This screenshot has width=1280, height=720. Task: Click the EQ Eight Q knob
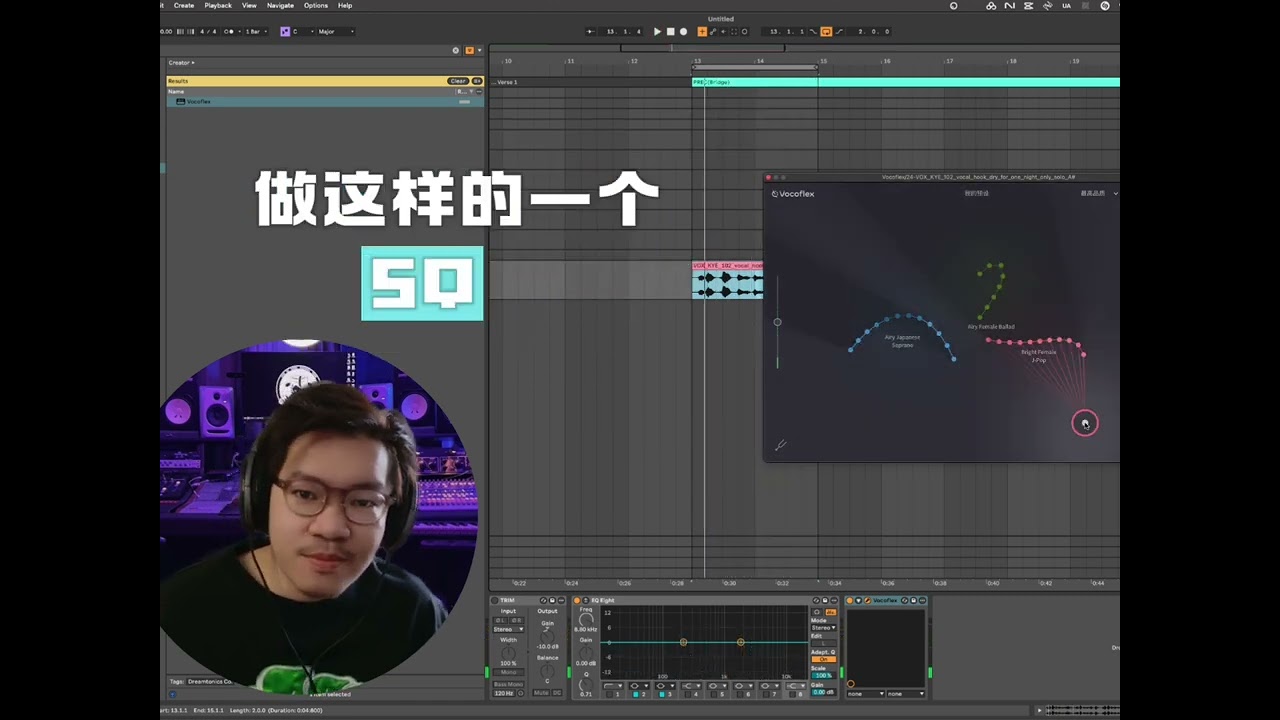click(x=586, y=685)
